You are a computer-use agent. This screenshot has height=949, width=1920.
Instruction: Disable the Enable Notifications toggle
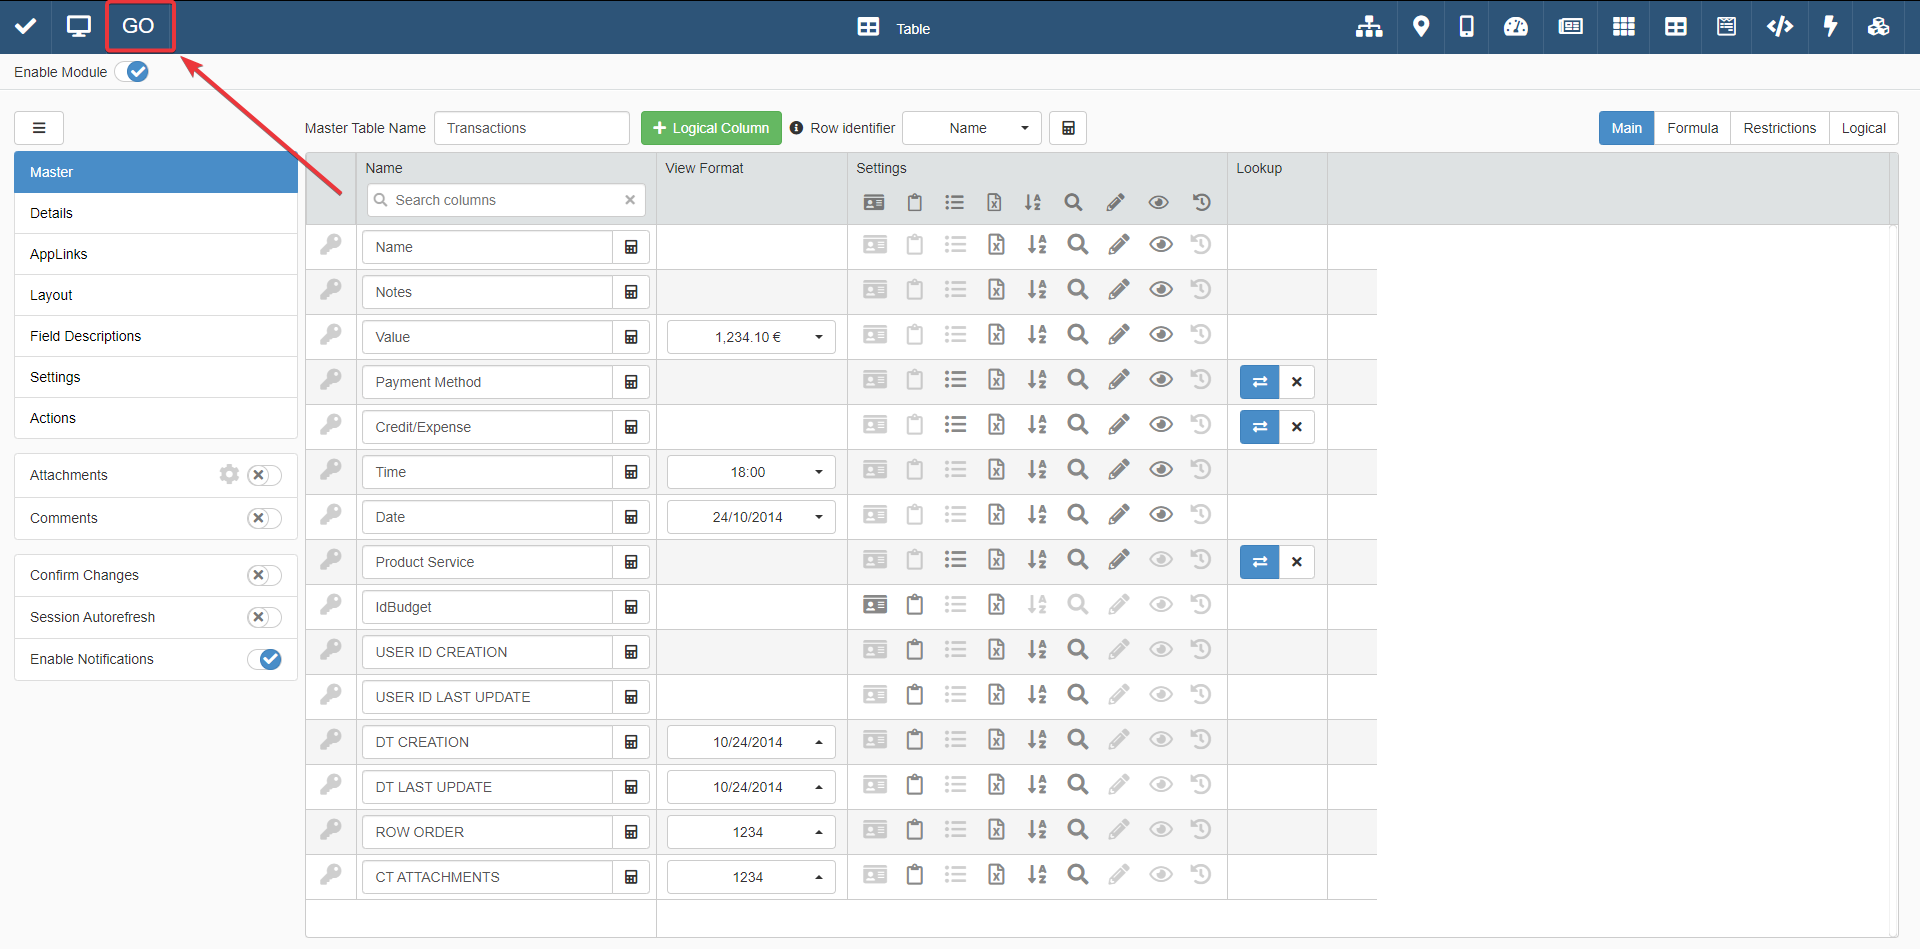(264, 659)
